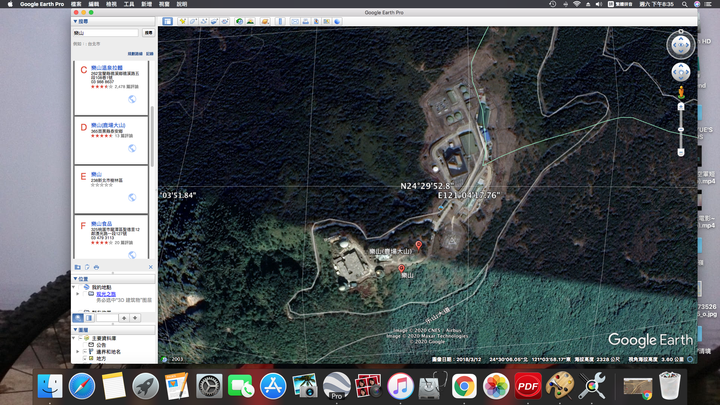Open the 樂山溫泉拉麵 search result link
The height and width of the screenshot is (405, 720).
pos(107,67)
